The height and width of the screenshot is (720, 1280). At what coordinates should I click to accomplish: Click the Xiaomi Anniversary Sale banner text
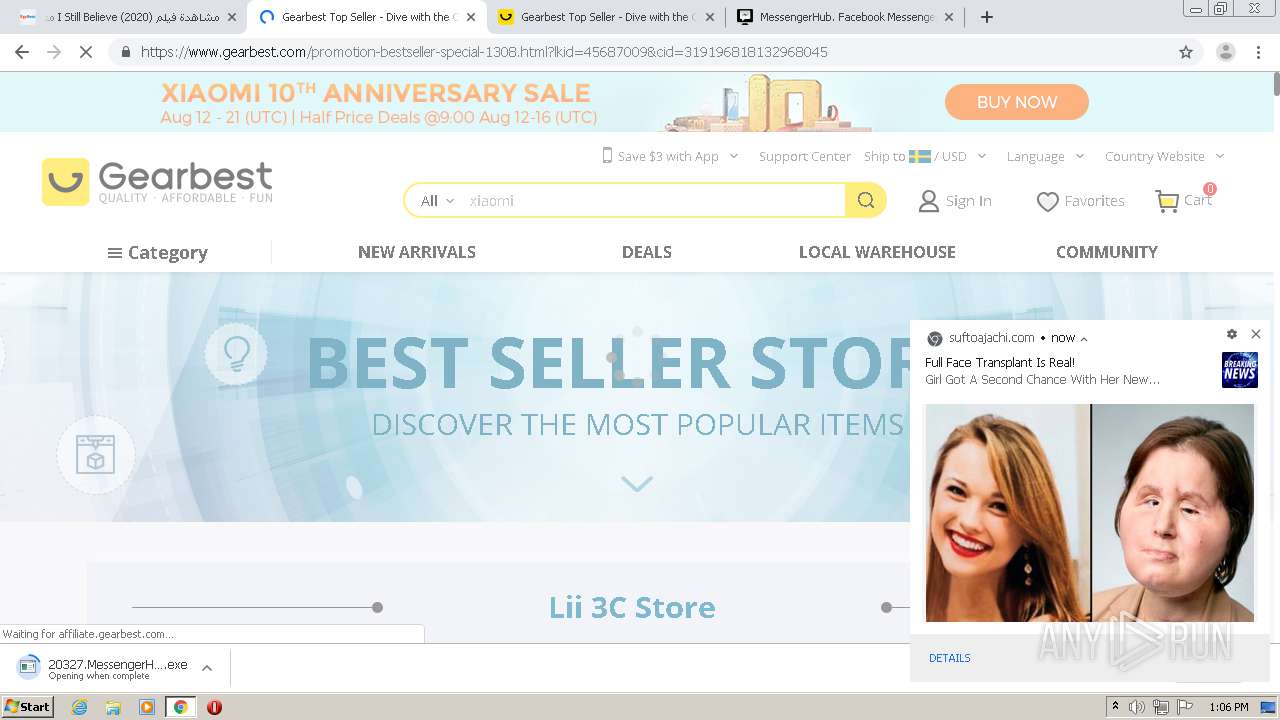pos(376,93)
